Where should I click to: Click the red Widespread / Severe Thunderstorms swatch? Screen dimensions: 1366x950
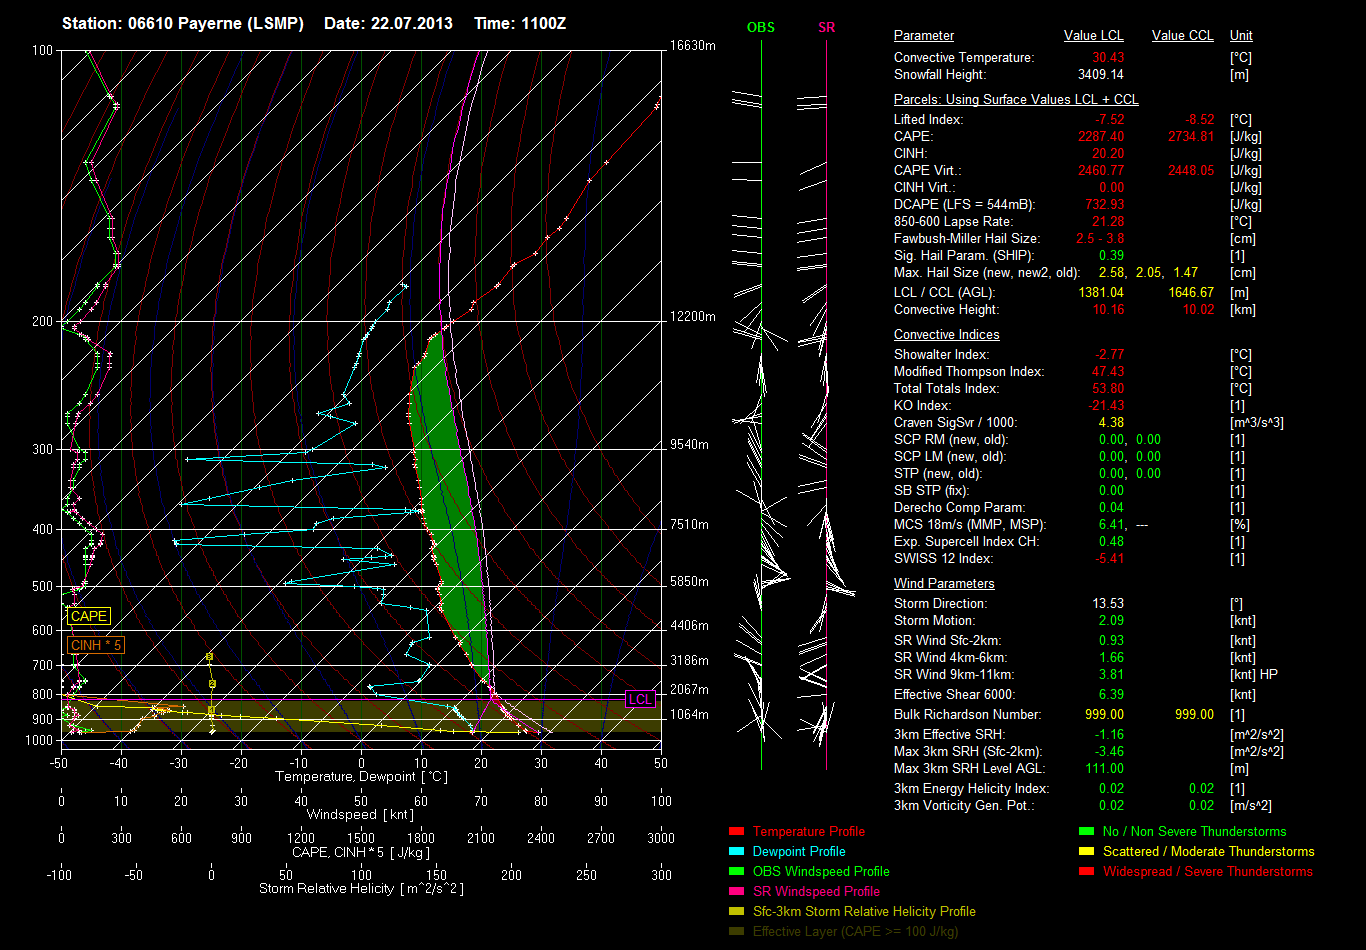tap(1086, 872)
